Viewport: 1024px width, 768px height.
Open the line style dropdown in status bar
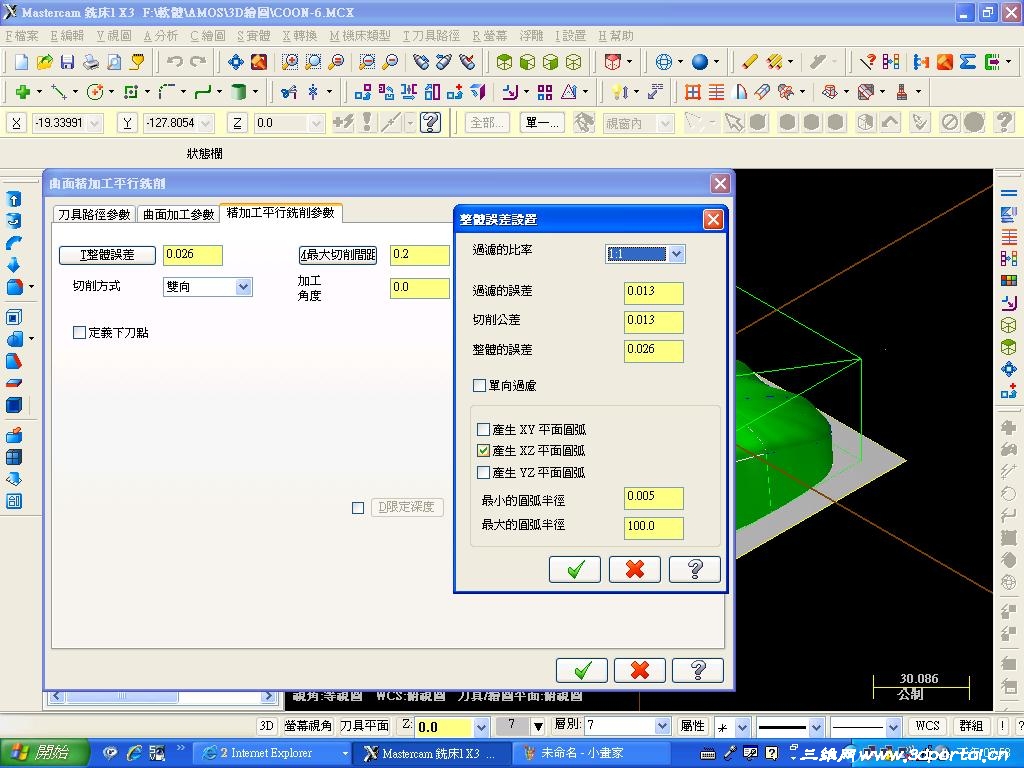[816, 726]
